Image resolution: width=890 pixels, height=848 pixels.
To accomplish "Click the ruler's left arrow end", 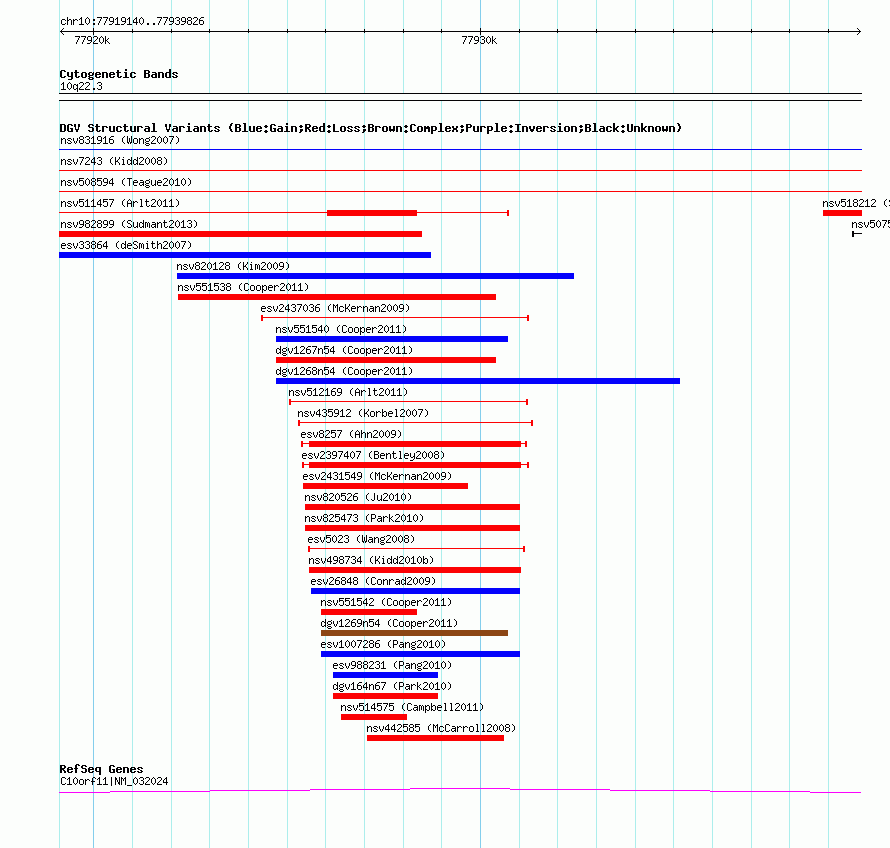I will point(62,31).
